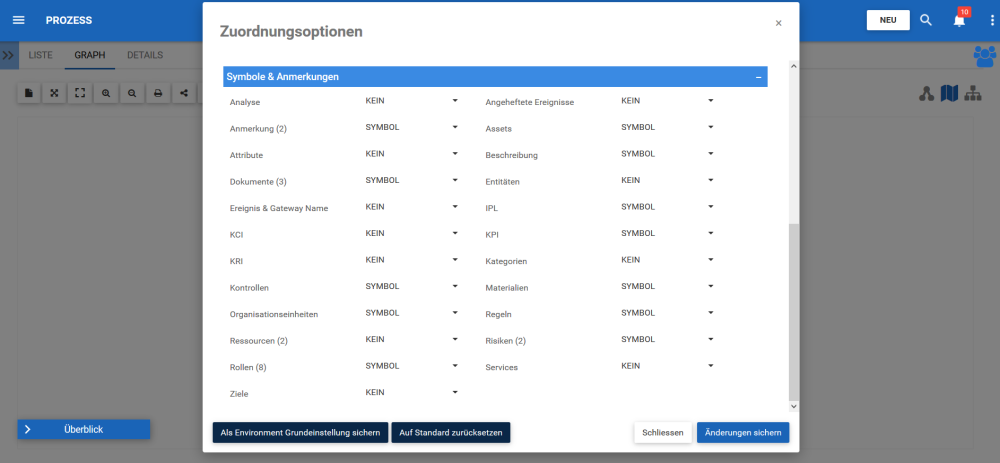Open the KRI dropdown

coord(411,260)
